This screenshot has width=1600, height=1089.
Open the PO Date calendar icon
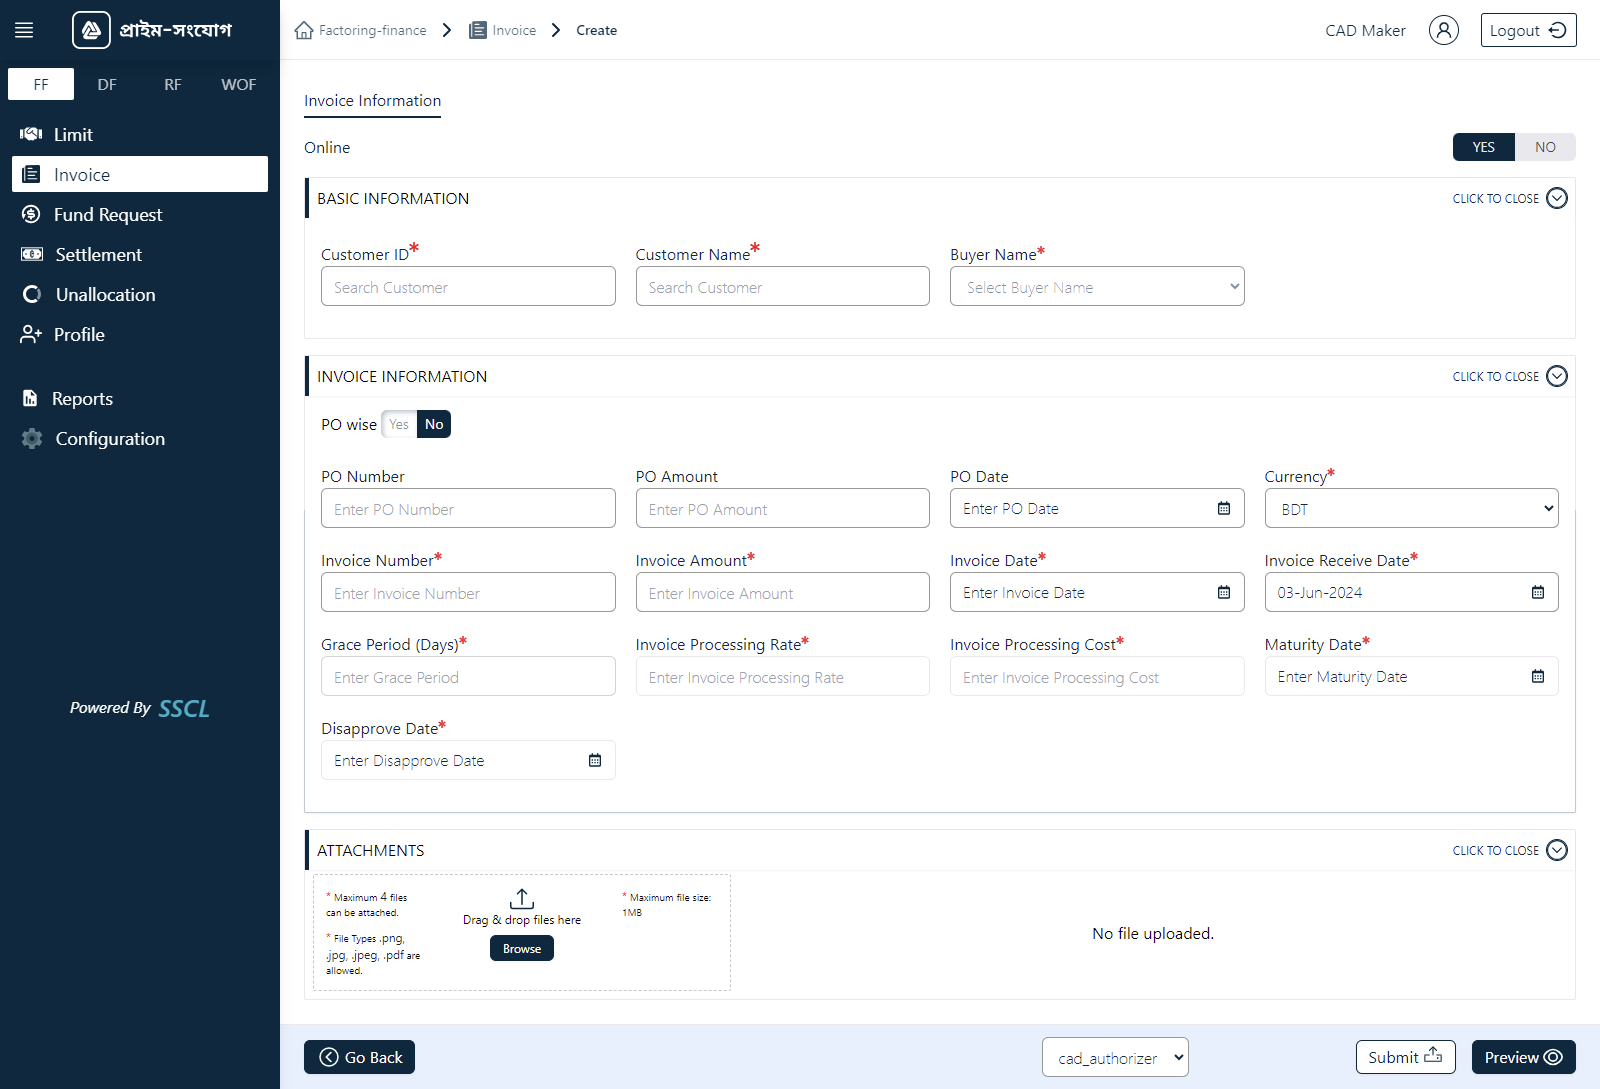[x=1224, y=508]
